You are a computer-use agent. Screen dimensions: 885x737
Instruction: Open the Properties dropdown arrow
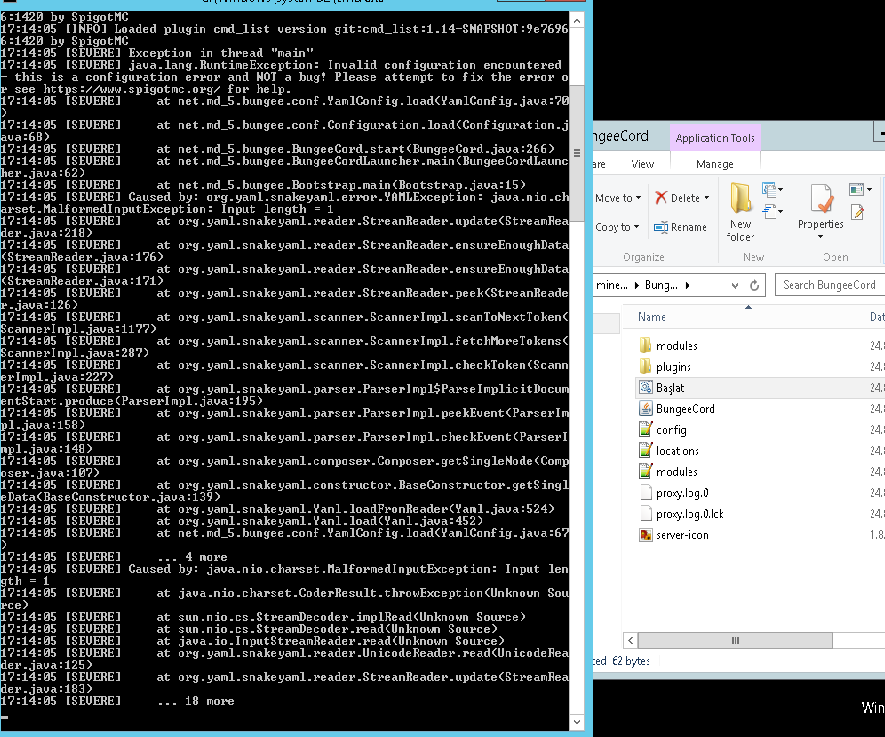821,236
